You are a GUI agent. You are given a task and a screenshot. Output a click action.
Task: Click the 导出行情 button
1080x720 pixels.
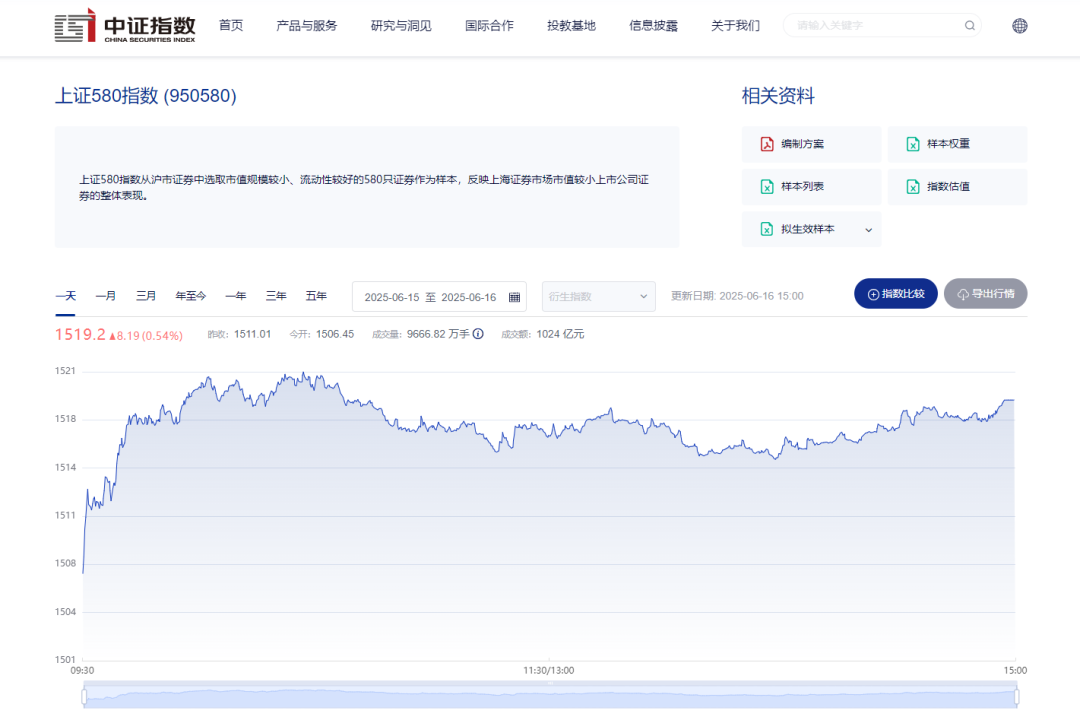[986, 294]
